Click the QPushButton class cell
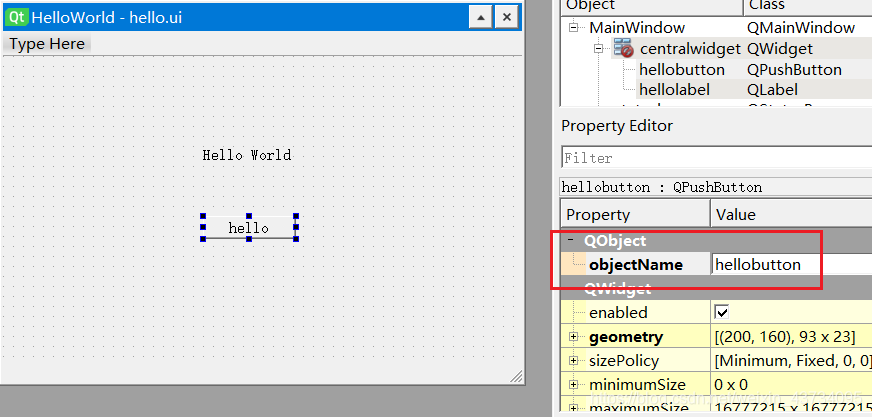 click(x=794, y=70)
